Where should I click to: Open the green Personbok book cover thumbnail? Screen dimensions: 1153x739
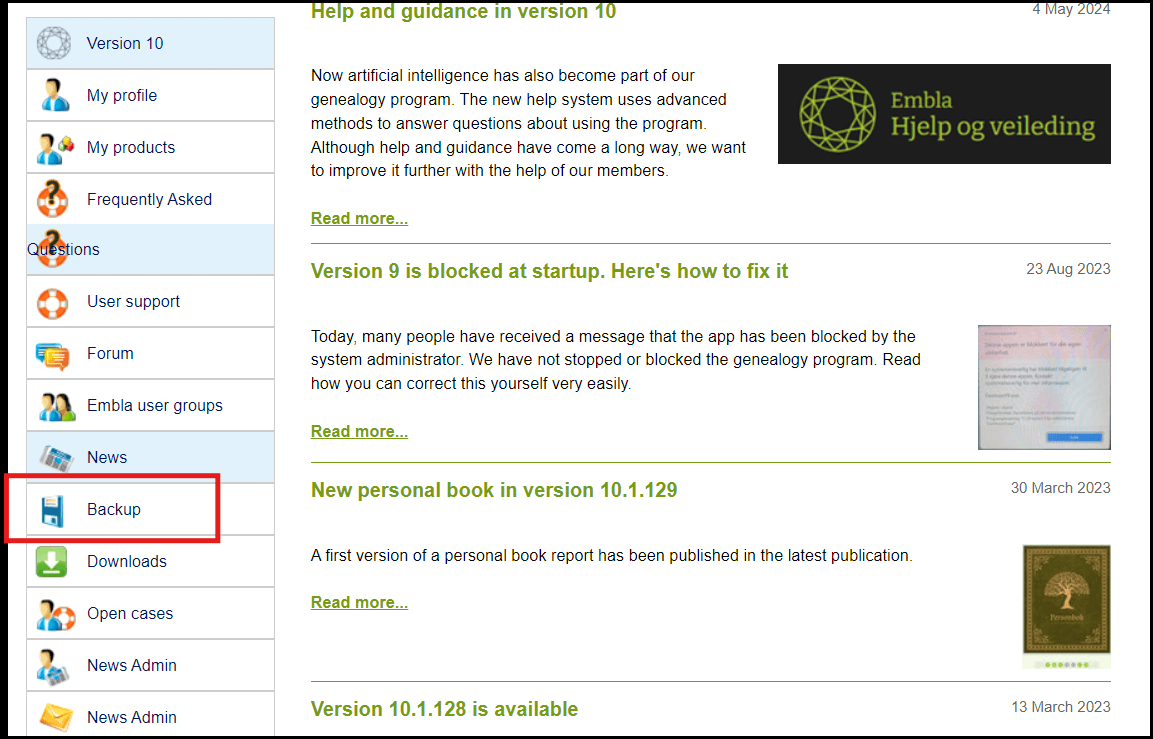point(1066,601)
